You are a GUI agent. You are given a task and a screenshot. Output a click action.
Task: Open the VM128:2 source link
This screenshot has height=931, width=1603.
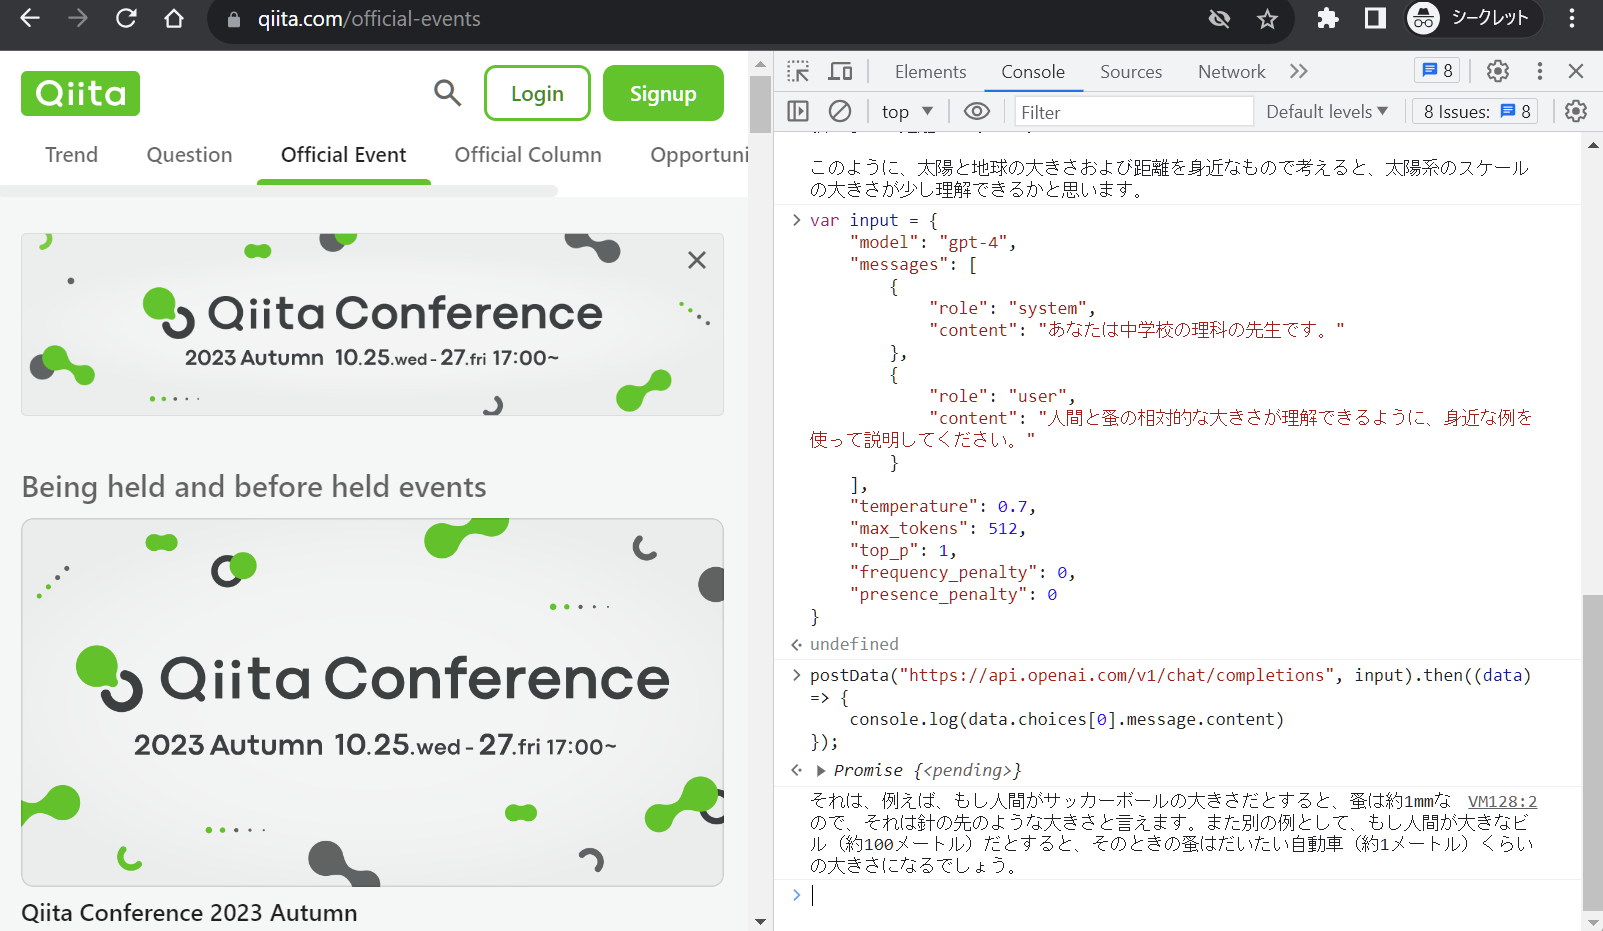(1502, 801)
